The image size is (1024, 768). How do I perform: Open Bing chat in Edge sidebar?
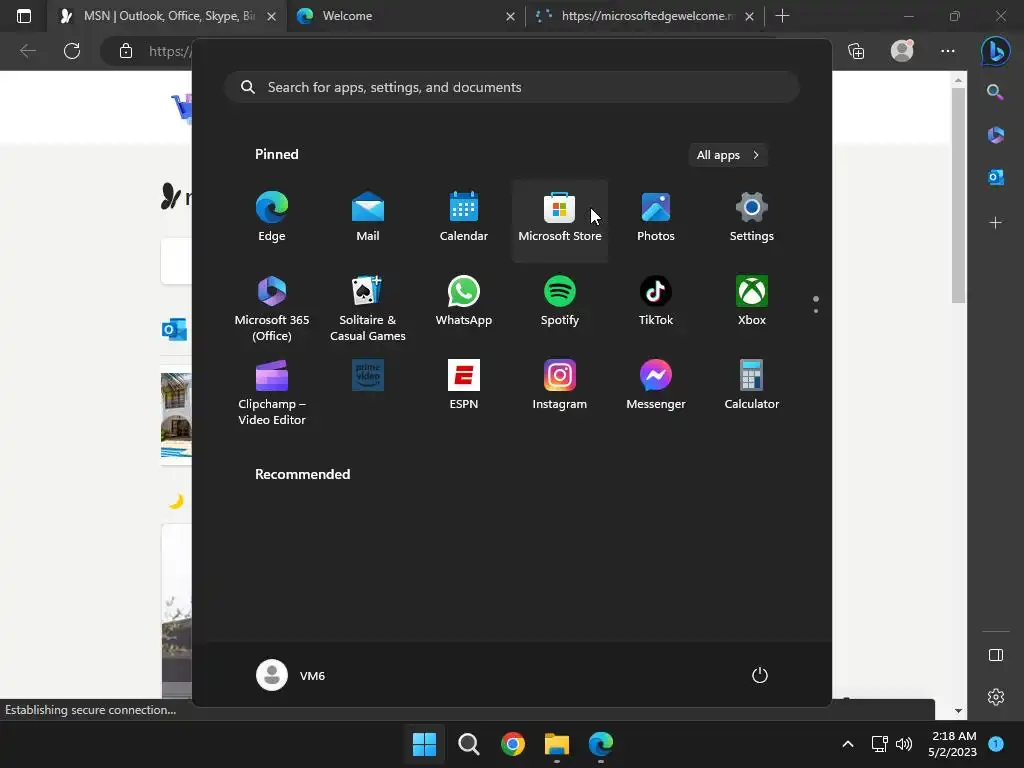pyautogui.click(x=996, y=51)
